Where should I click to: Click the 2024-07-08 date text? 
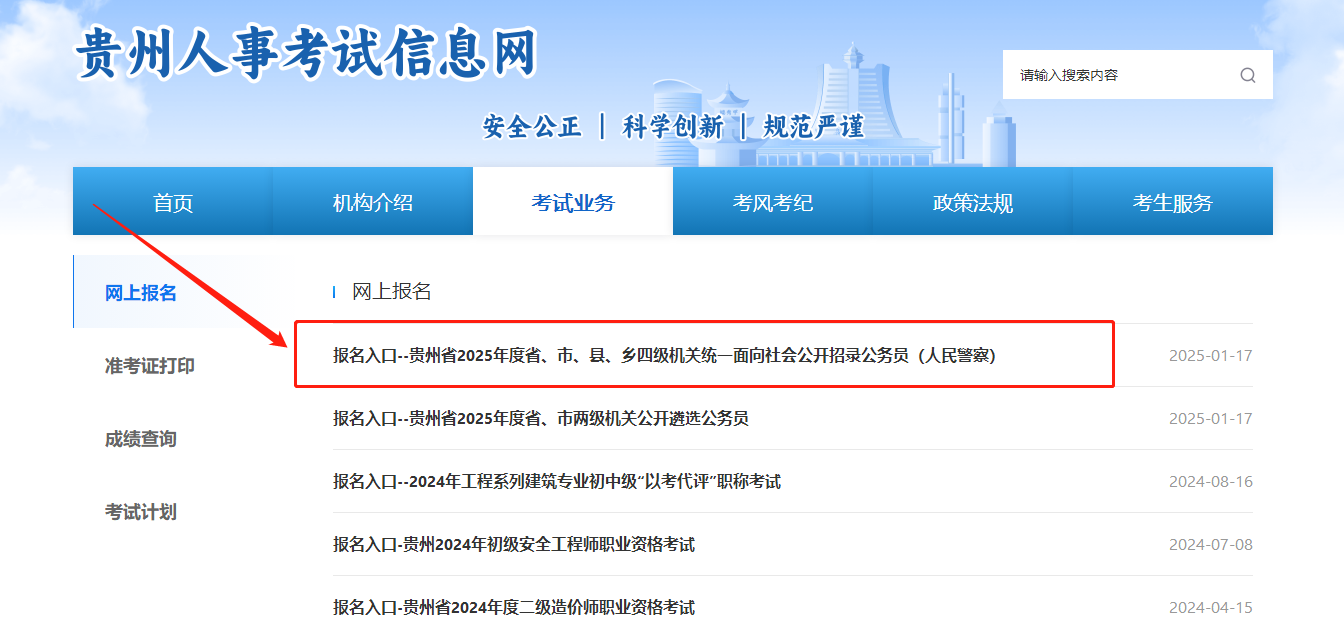coord(1210,544)
